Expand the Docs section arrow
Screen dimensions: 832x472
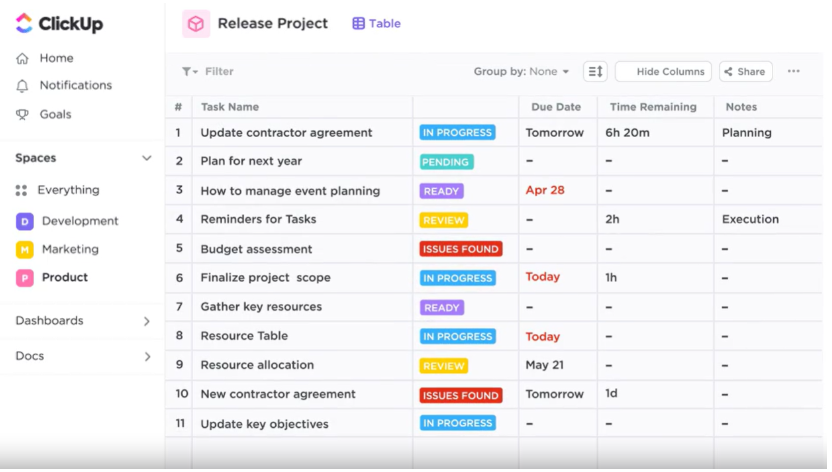click(x=148, y=357)
